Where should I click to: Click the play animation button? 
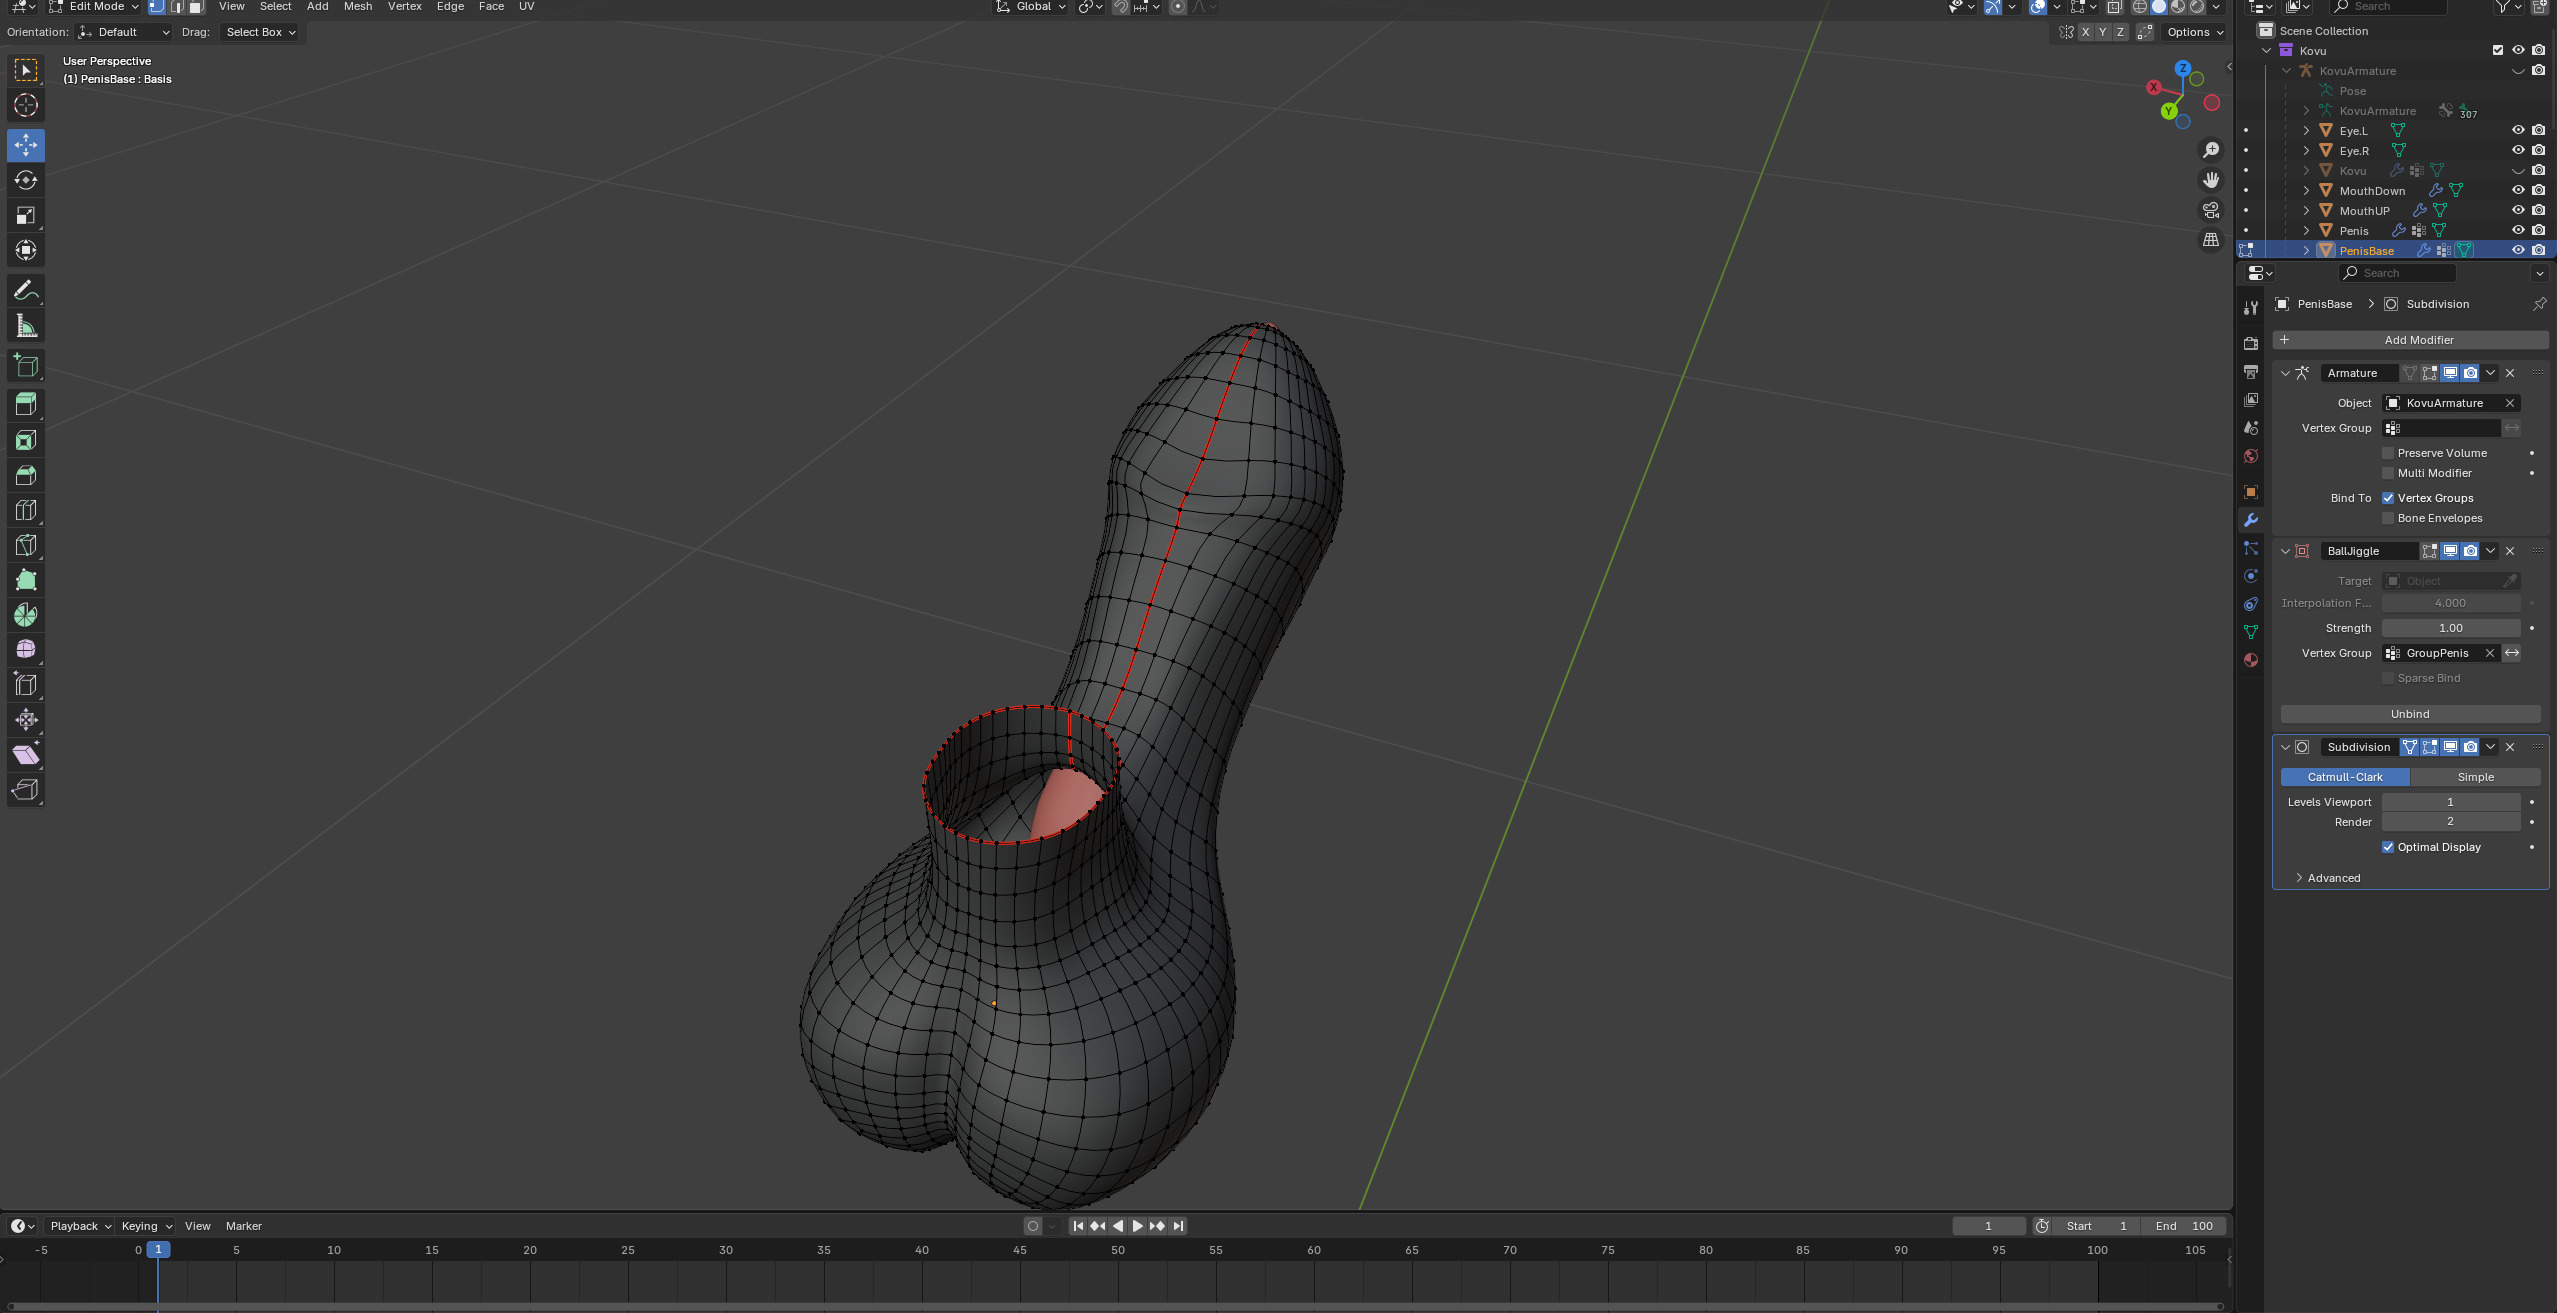coord(1137,1226)
